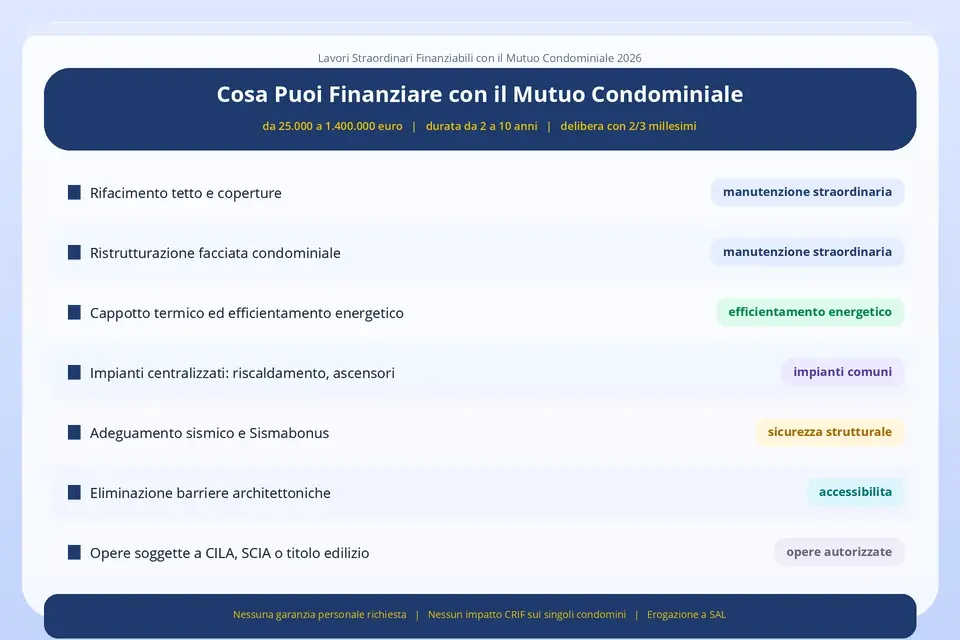Select the square marker beside Adeguamento sismico

(x=74, y=432)
